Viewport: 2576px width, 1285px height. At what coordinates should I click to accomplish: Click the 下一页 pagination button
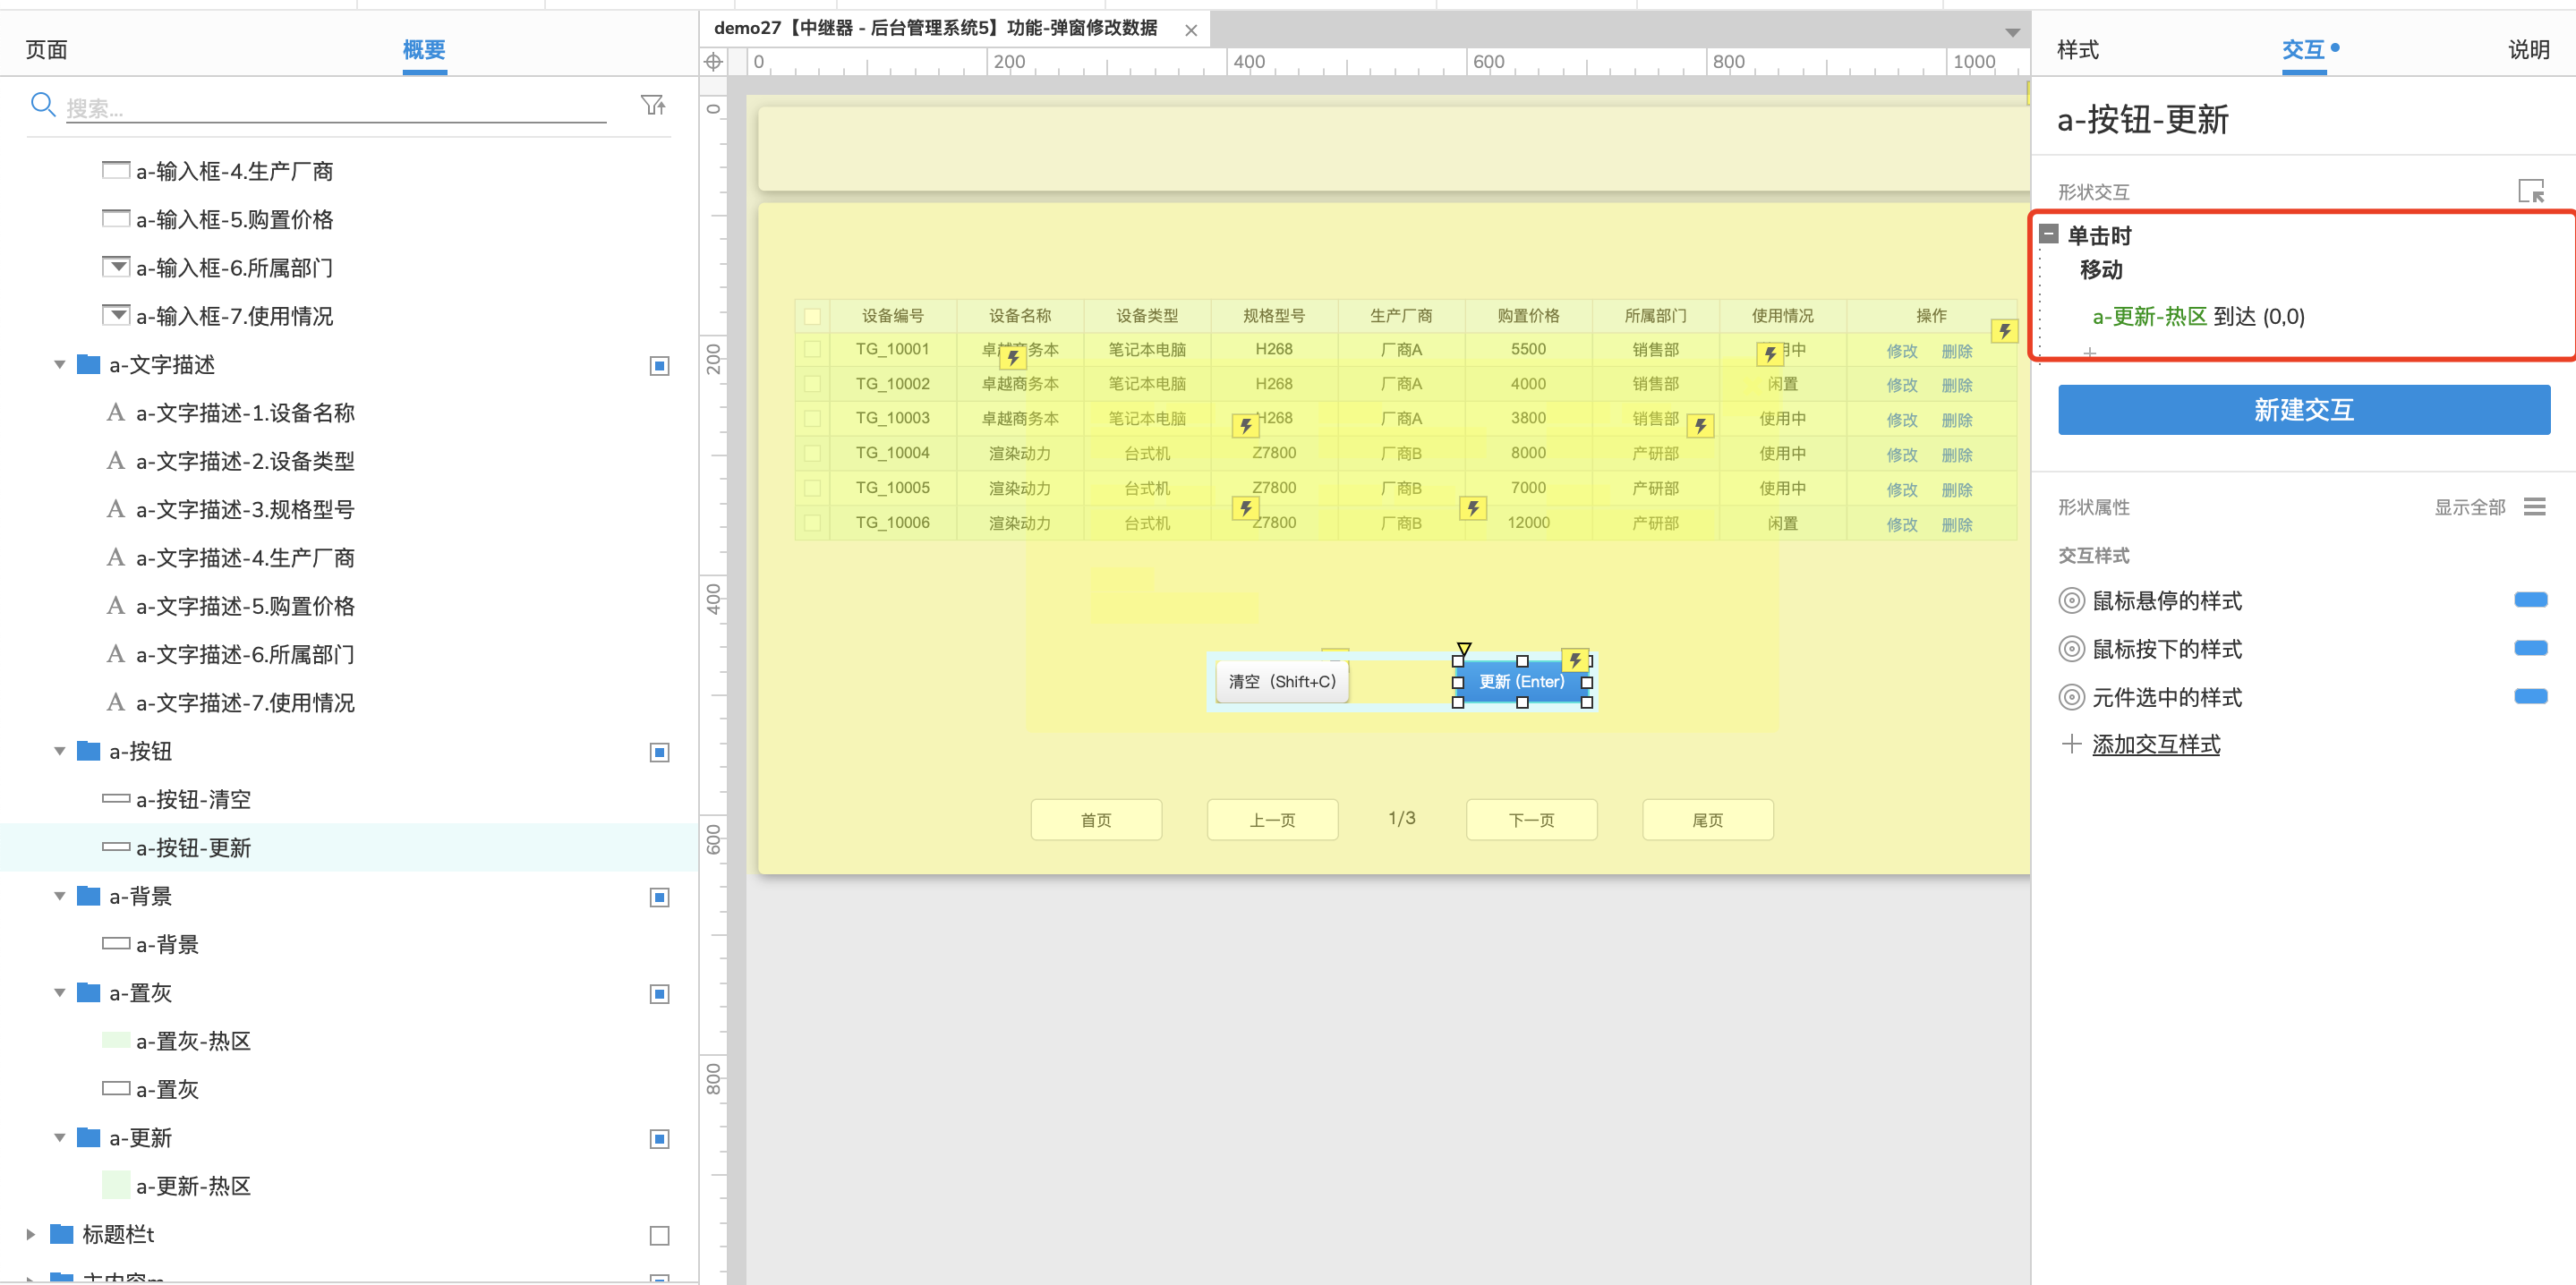tap(1531, 820)
